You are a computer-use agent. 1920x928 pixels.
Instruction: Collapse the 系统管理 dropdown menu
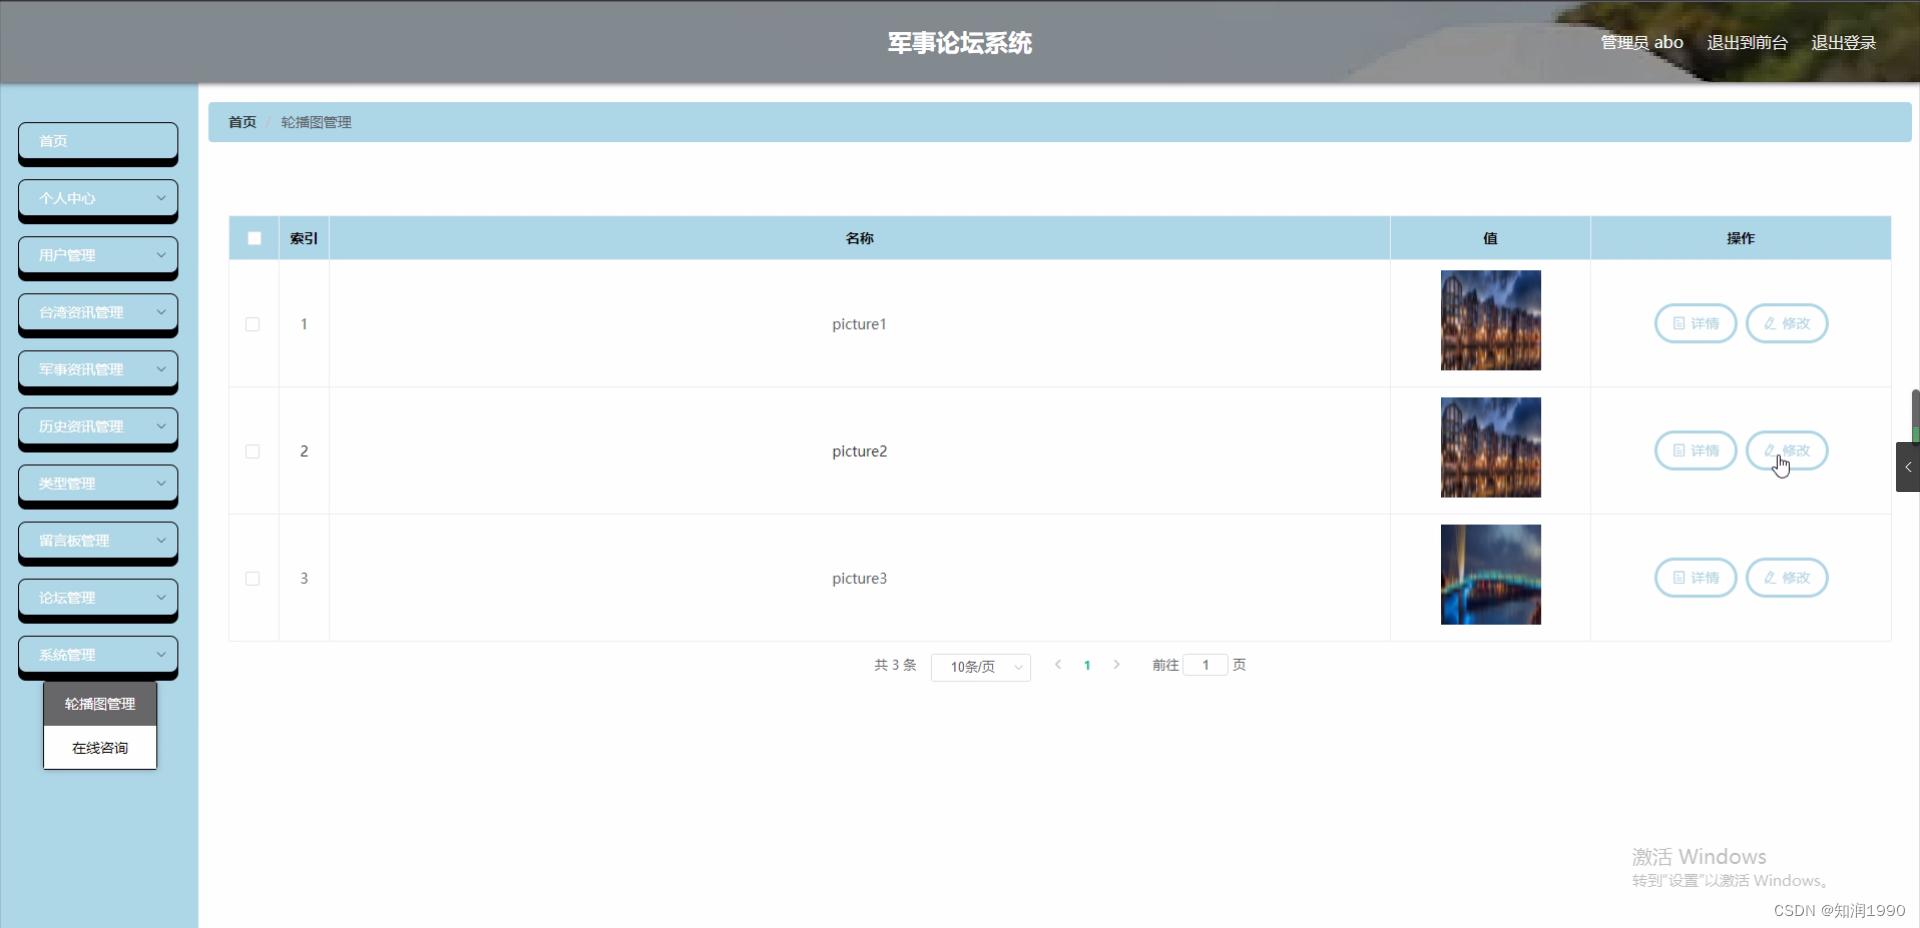(x=97, y=654)
